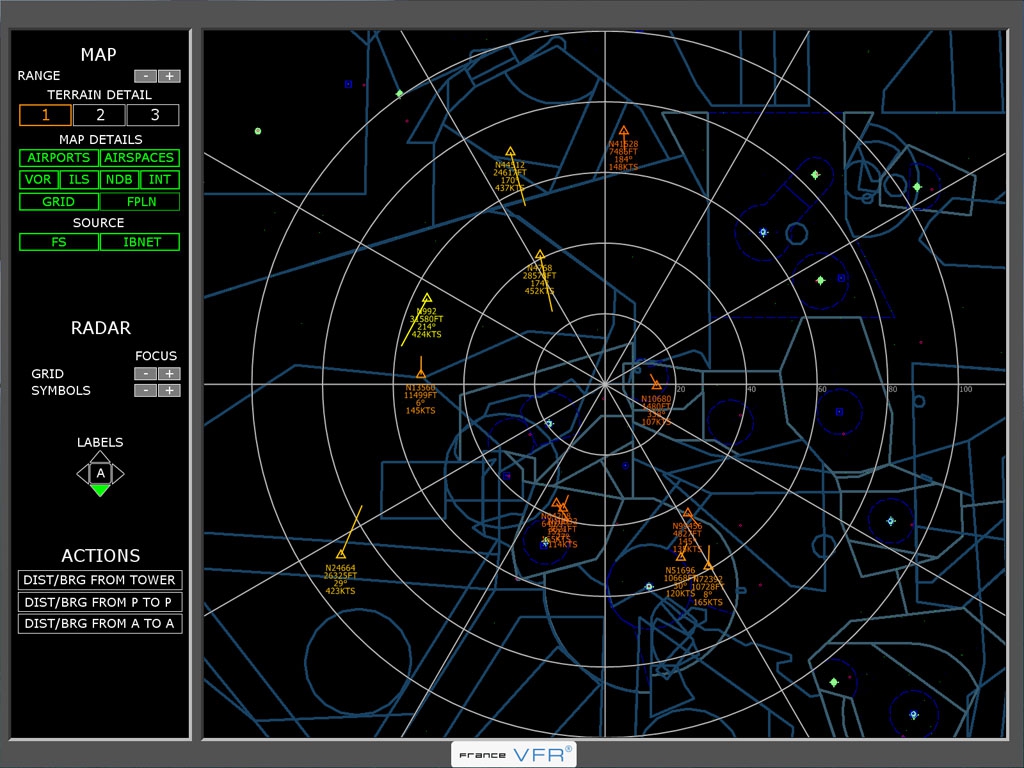Click N992 speed label 424KTS
This screenshot has width=1024, height=768.
pyautogui.click(x=426, y=334)
